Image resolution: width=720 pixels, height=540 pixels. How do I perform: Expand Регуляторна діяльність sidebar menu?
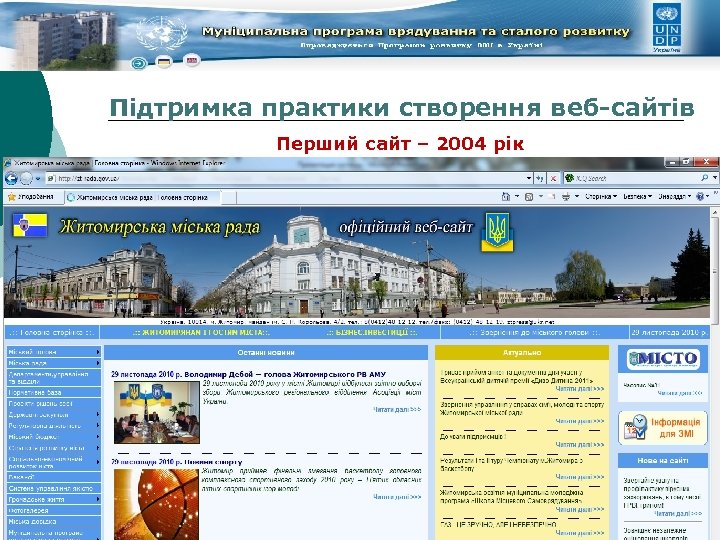pos(54,426)
